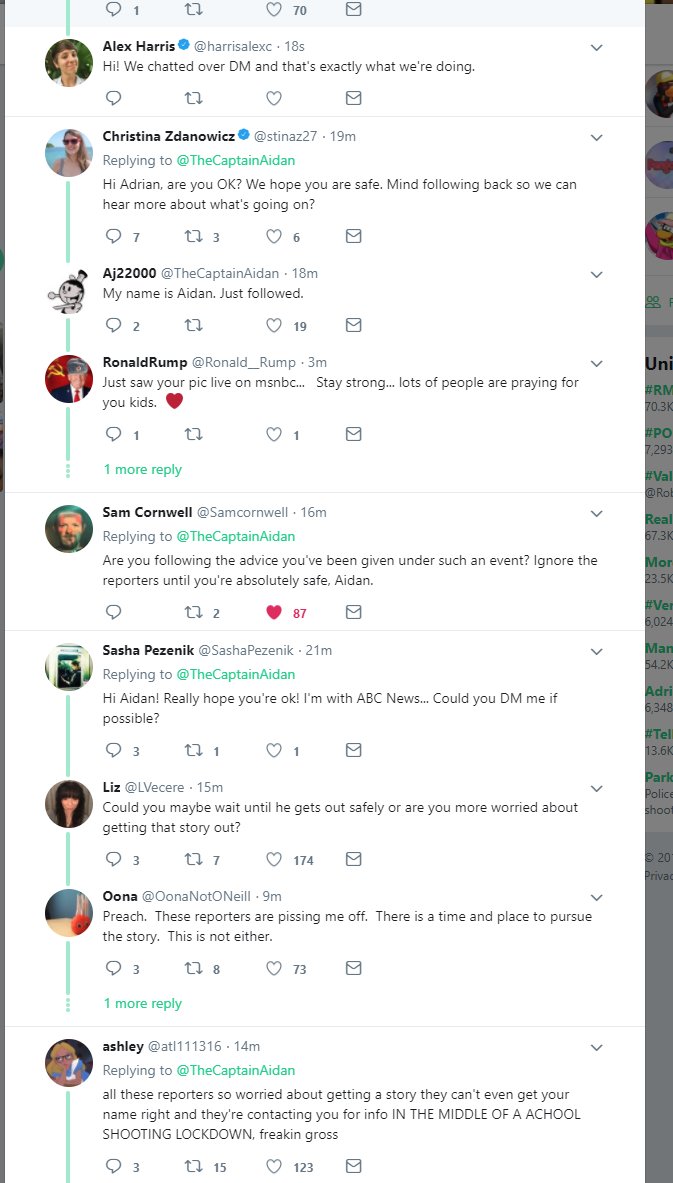Open the tweet menu arrow for Liz's tweet
This screenshot has height=1183, width=673.
pyautogui.click(x=596, y=788)
